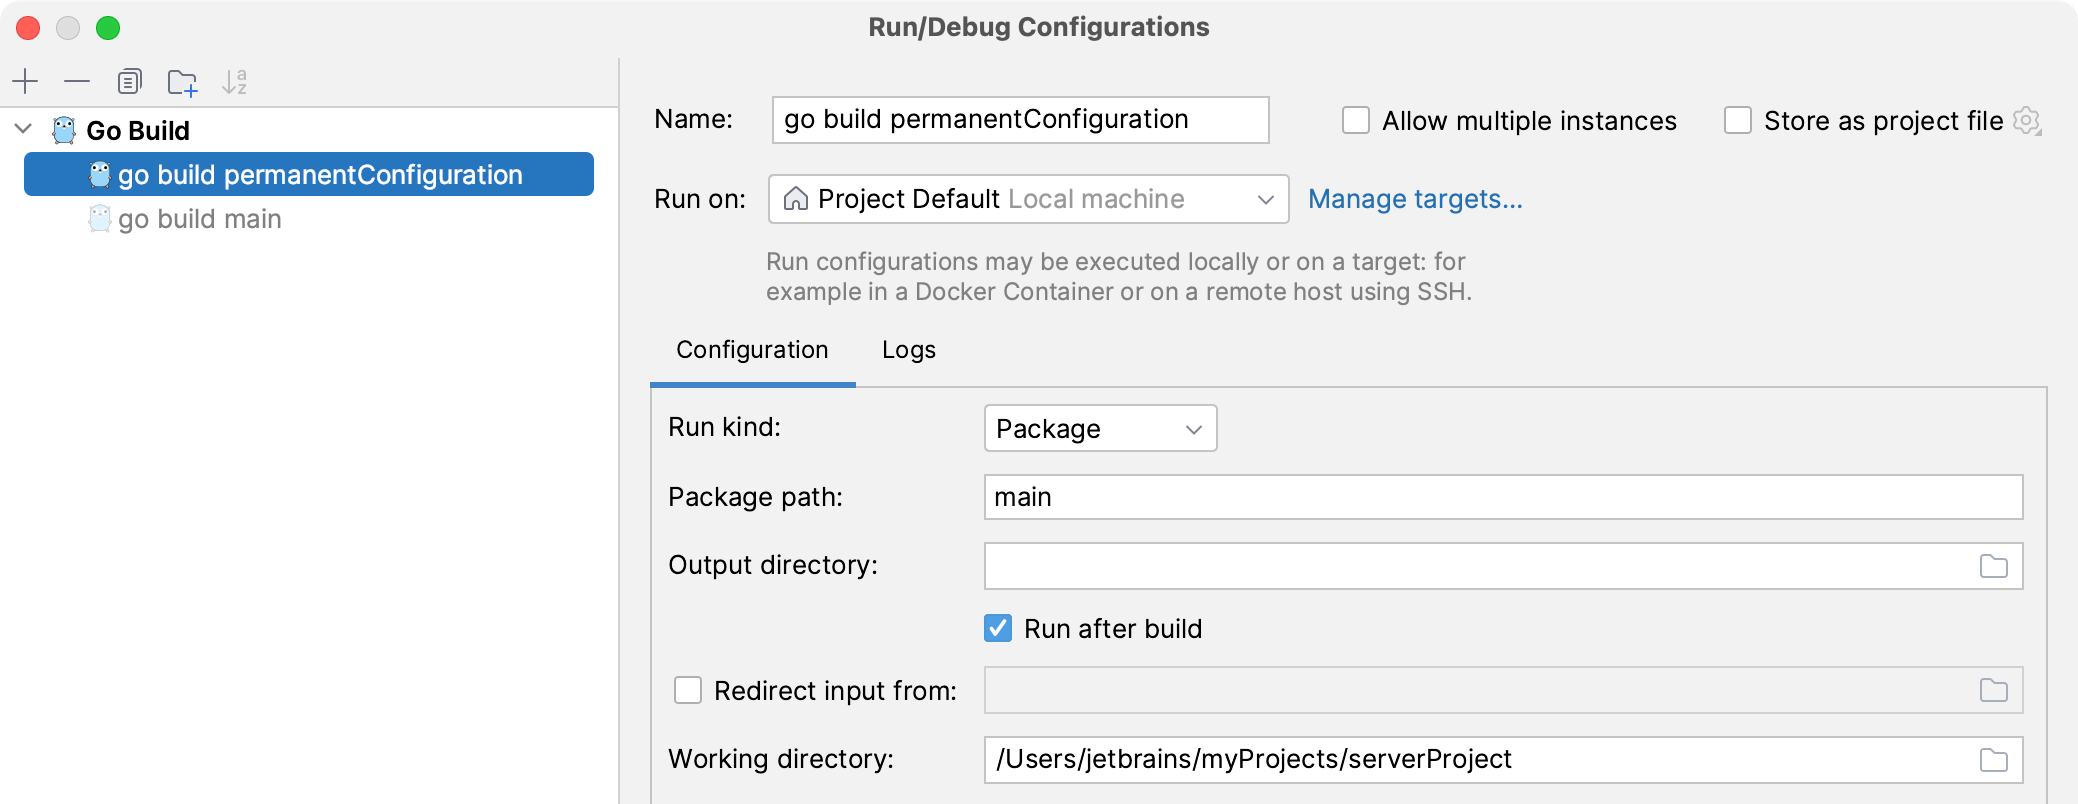This screenshot has height=804, width=2078.
Task: Click the red window close button
Action: pos(28,28)
